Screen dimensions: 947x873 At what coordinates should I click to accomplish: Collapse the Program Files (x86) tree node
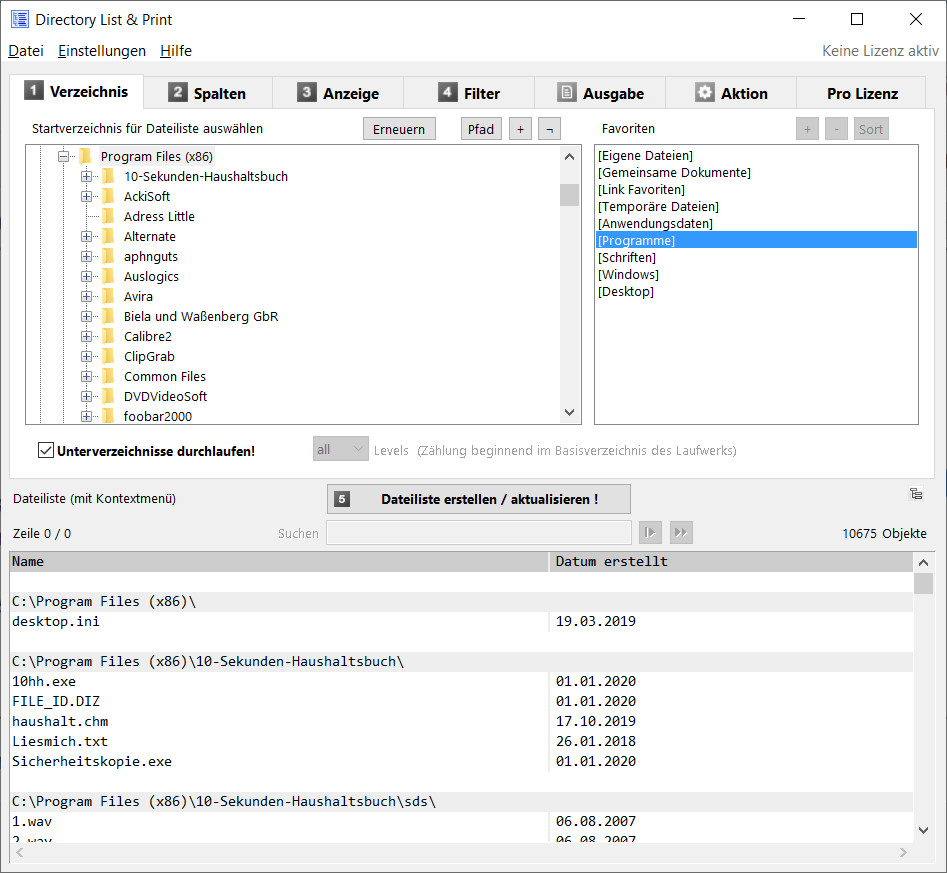pos(64,157)
